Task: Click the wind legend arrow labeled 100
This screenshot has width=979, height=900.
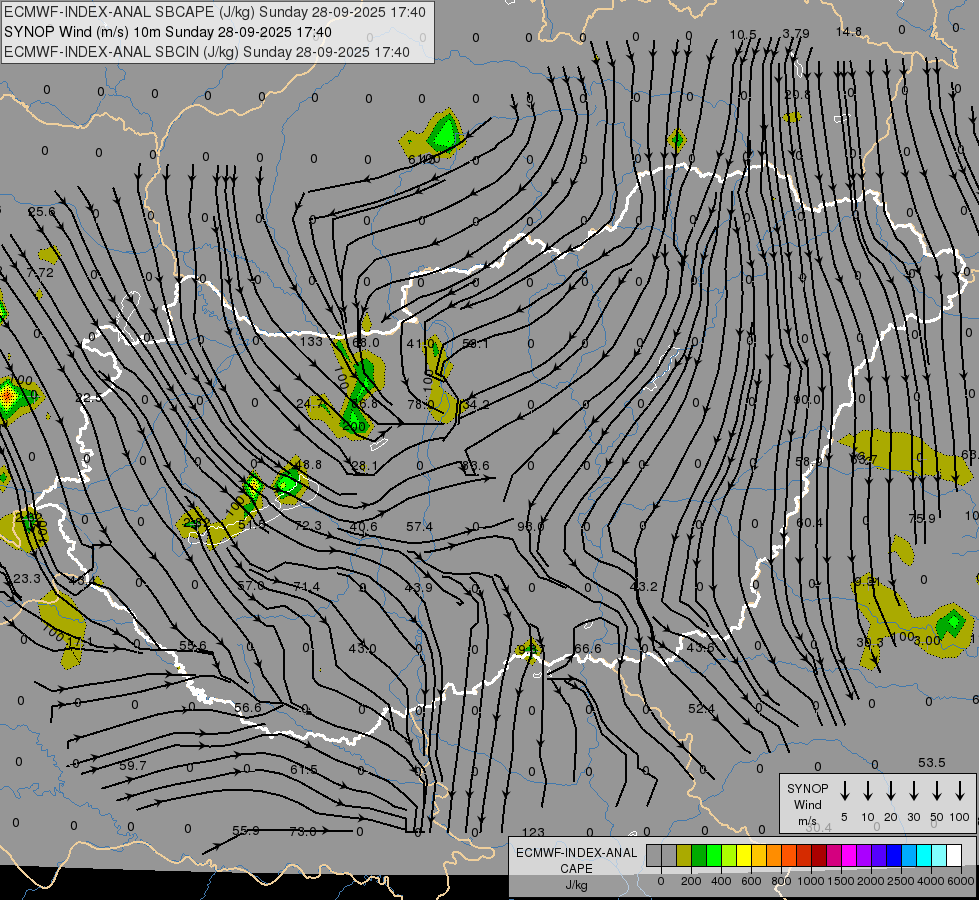Action: [960, 791]
